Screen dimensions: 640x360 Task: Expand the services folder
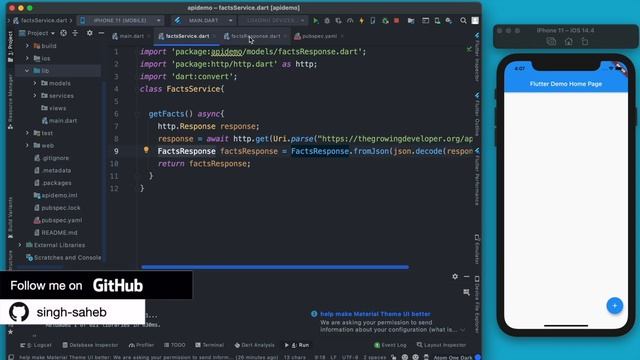tap(35, 96)
